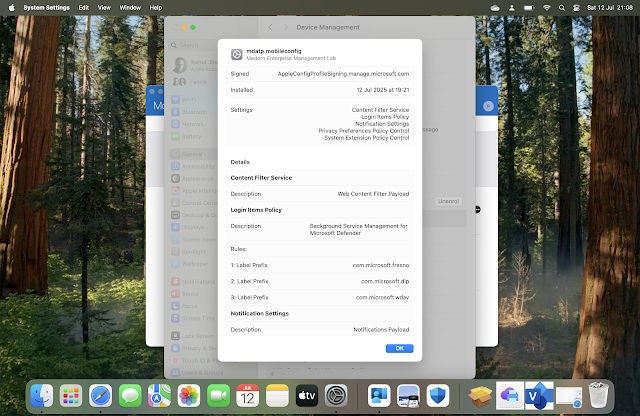This screenshot has width=640, height=416.
Task: Click the Unenrol button in Device Management
Action: (449, 201)
